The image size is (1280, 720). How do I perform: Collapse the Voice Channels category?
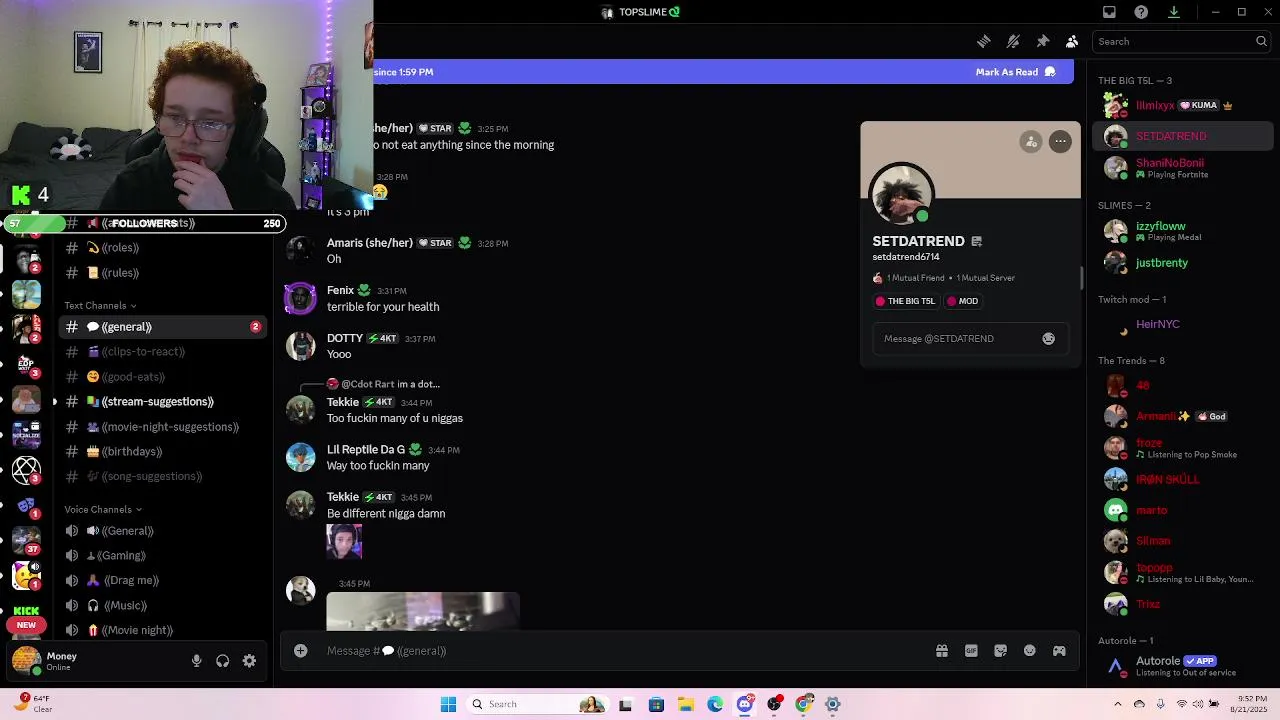coord(103,510)
